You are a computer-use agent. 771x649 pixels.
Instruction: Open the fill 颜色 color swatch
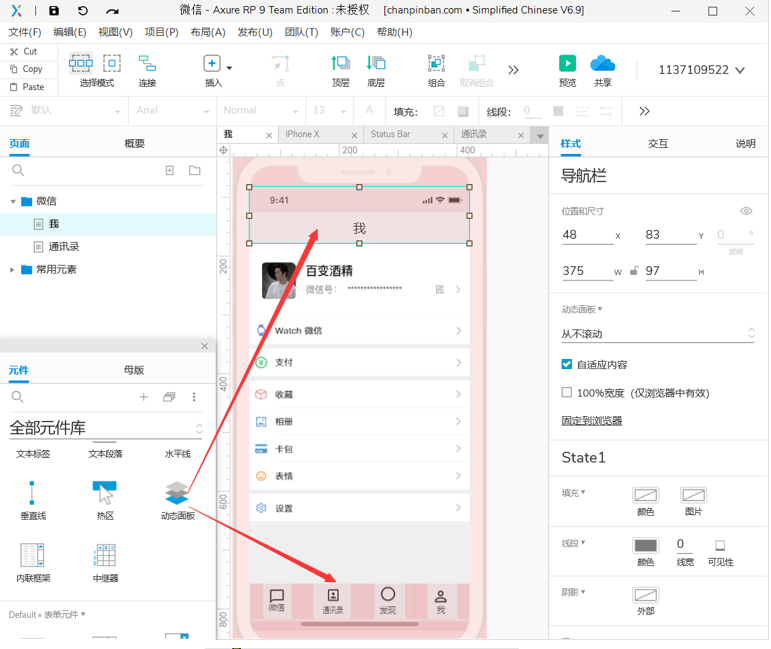(645, 495)
